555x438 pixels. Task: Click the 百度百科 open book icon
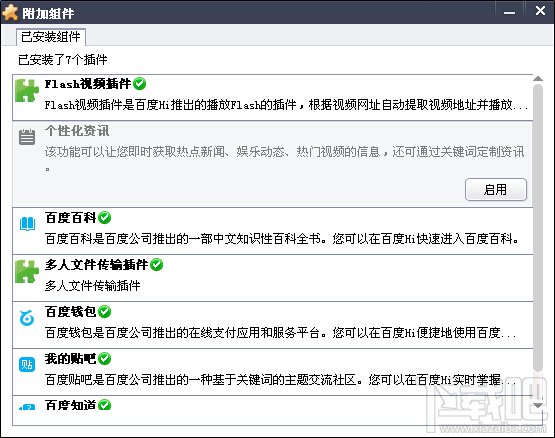click(27, 223)
